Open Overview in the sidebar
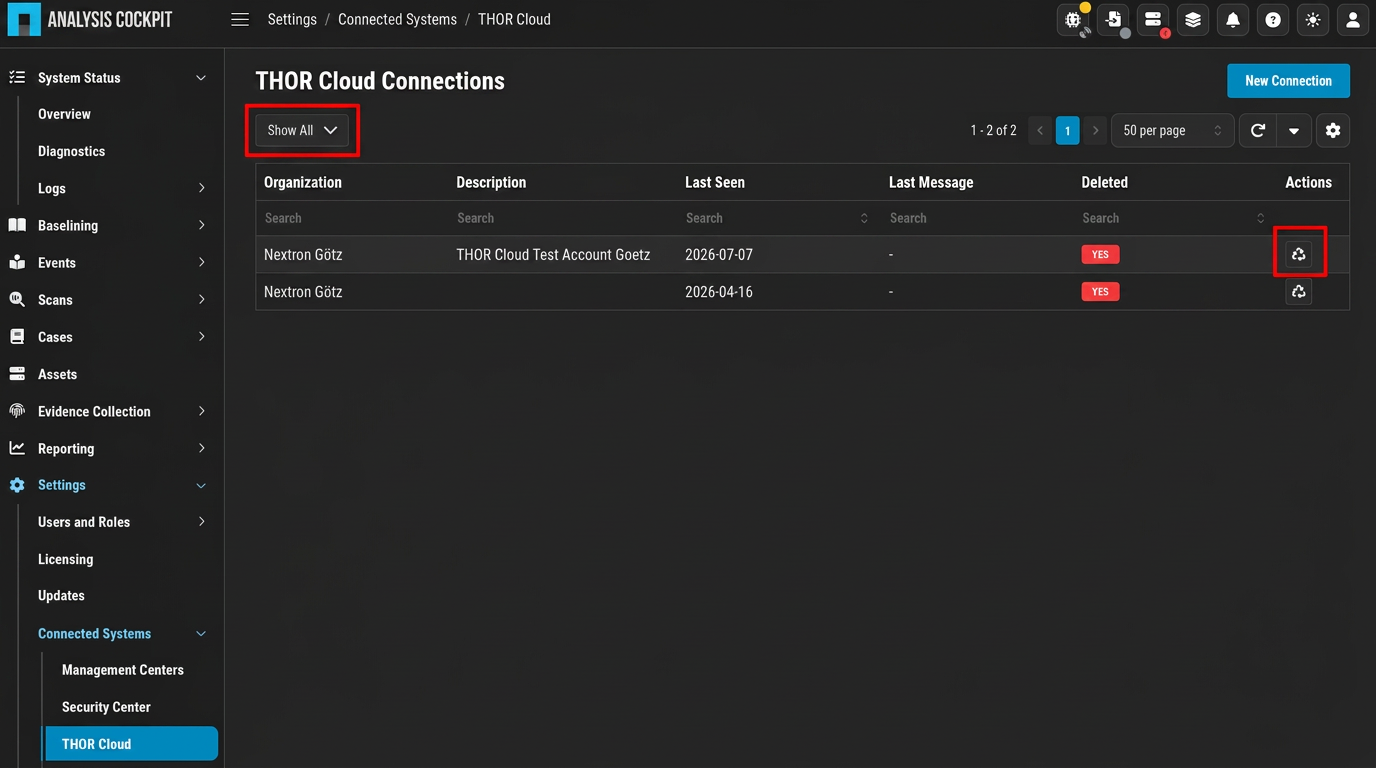The width and height of the screenshot is (1376, 768). (64, 114)
